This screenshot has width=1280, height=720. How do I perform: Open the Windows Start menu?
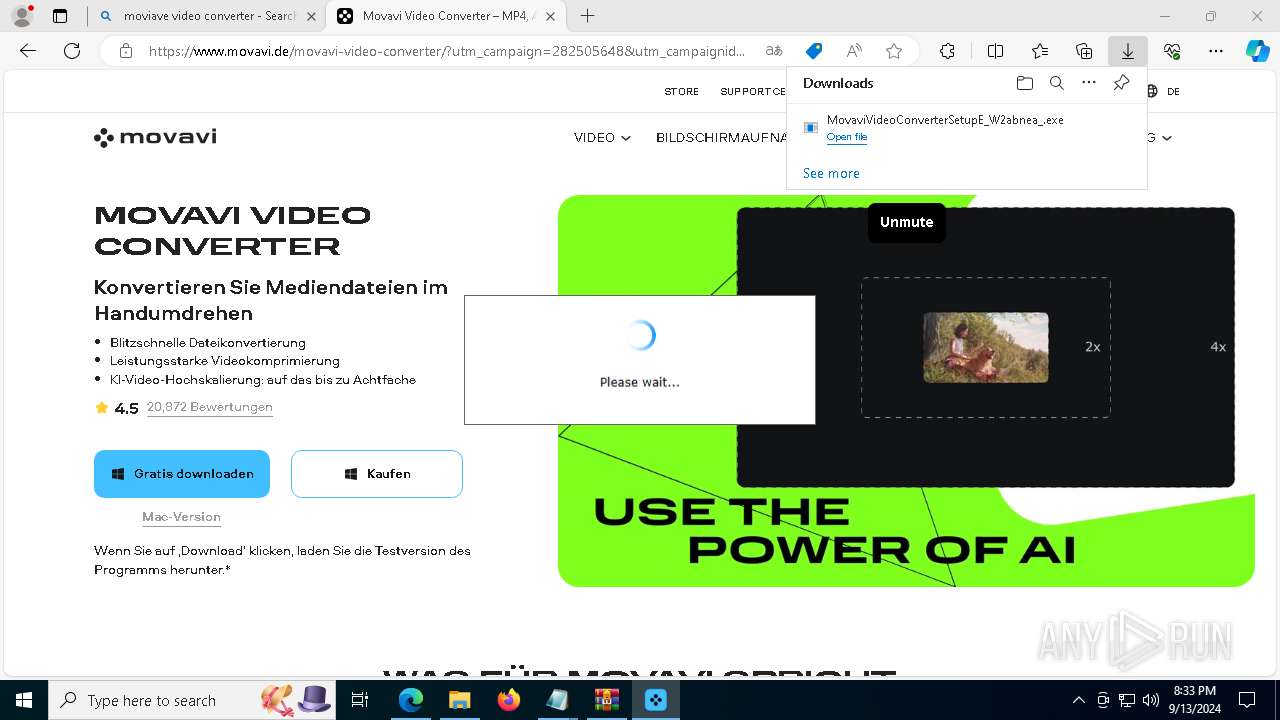[x=24, y=700]
